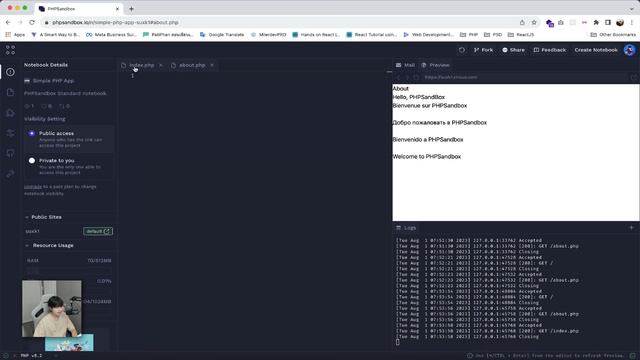Open the Meta Business Suite bookmark
The width and height of the screenshot is (640, 360).
111,35
